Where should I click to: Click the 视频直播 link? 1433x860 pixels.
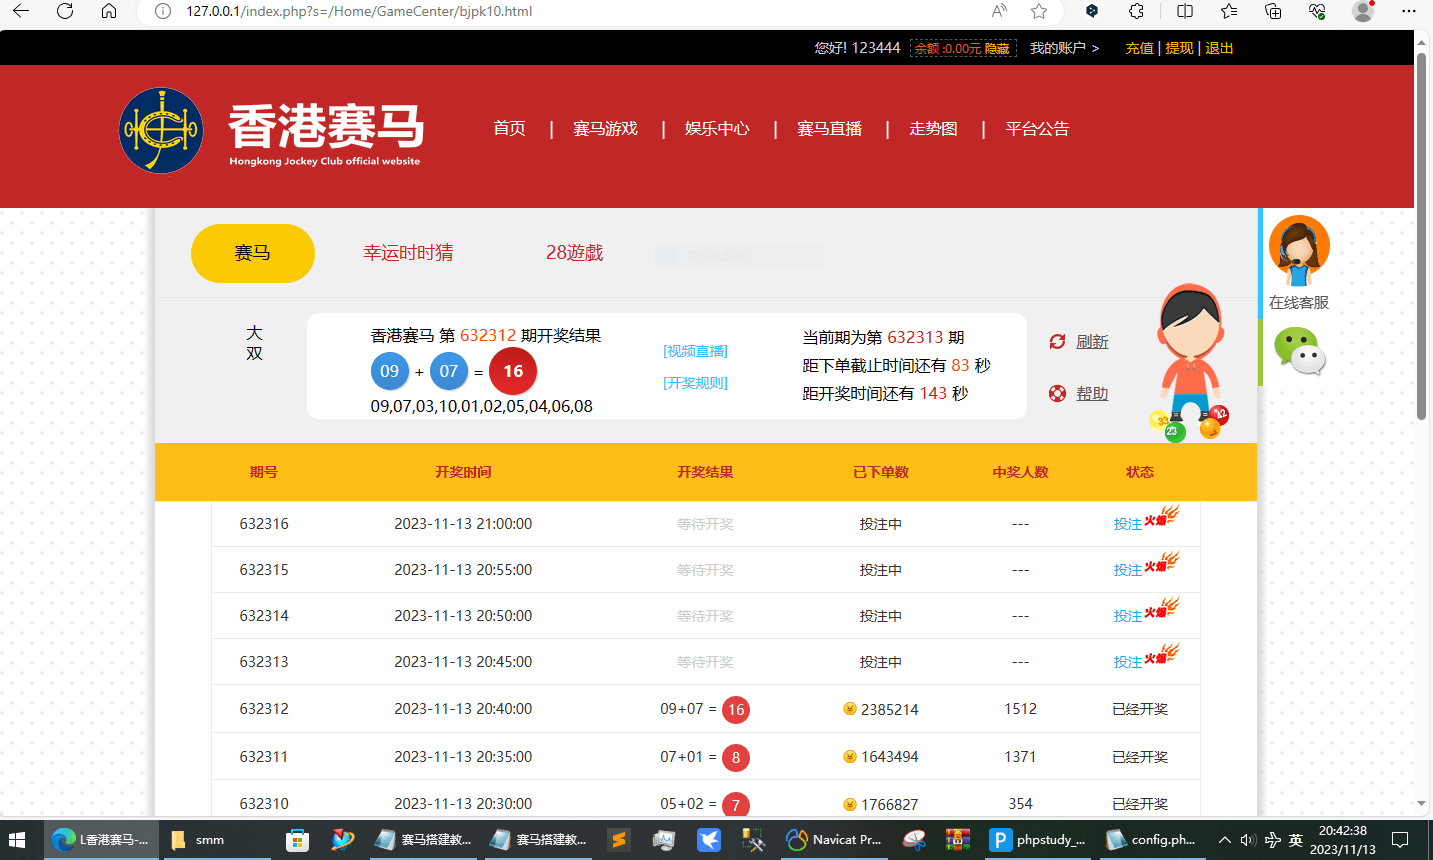pos(695,351)
